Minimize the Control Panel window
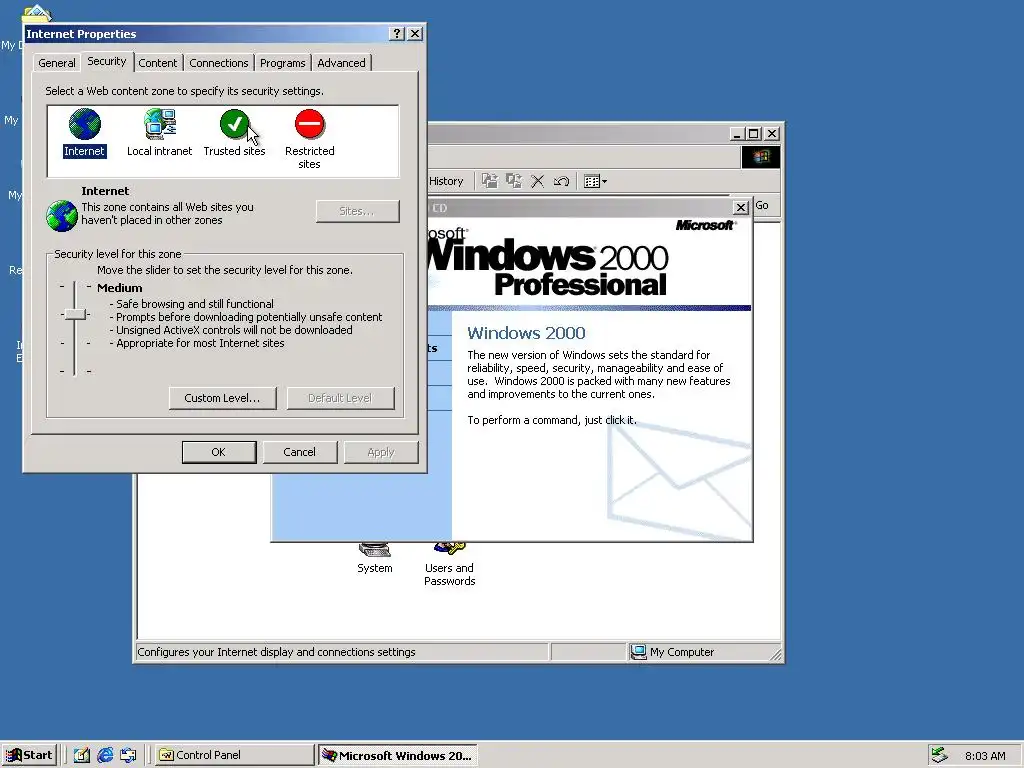Screen dimensions: 1024x768 coord(737,134)
